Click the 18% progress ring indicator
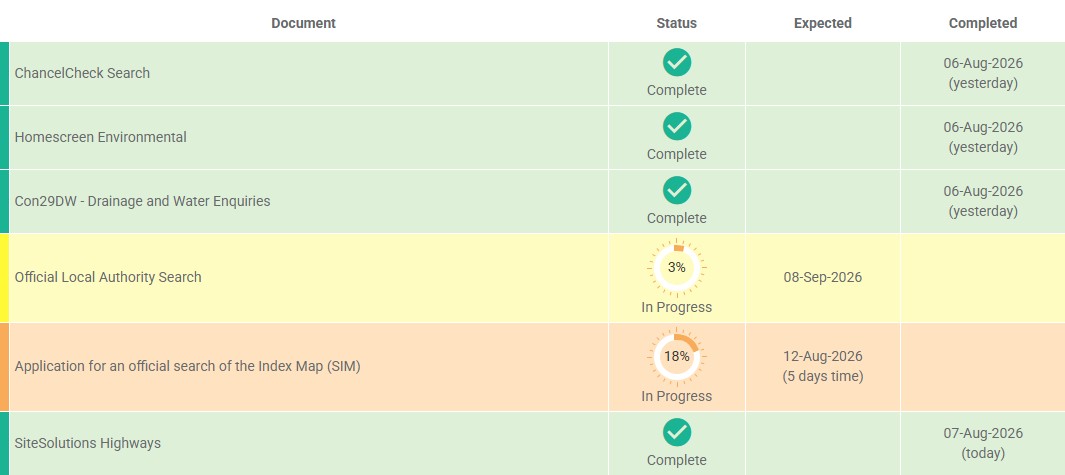1065x475 pixels. 676,357
